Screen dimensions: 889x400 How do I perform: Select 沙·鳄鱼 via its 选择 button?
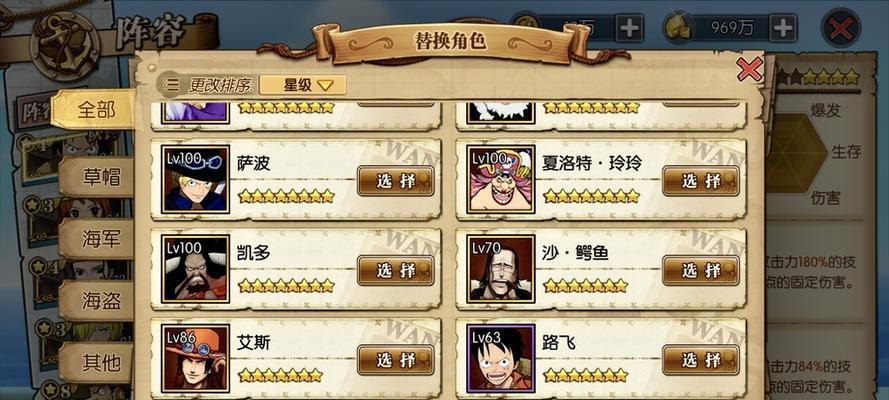pos(701,270)
